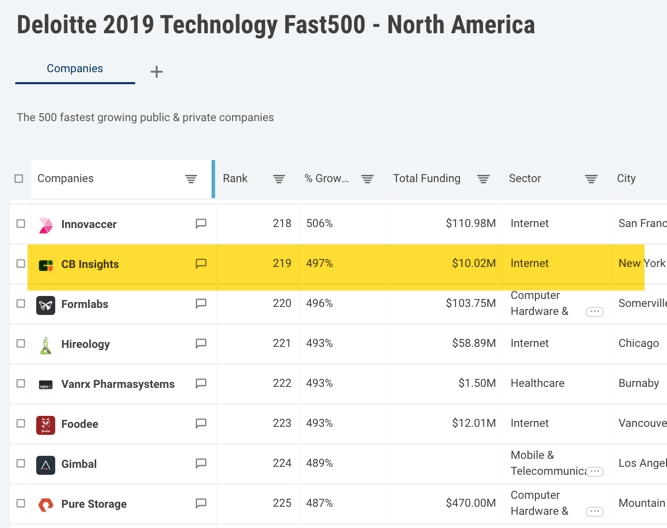Open comment icon for Formlabs row
Viewport: 667px width, 528px height.
pos(201,303)
